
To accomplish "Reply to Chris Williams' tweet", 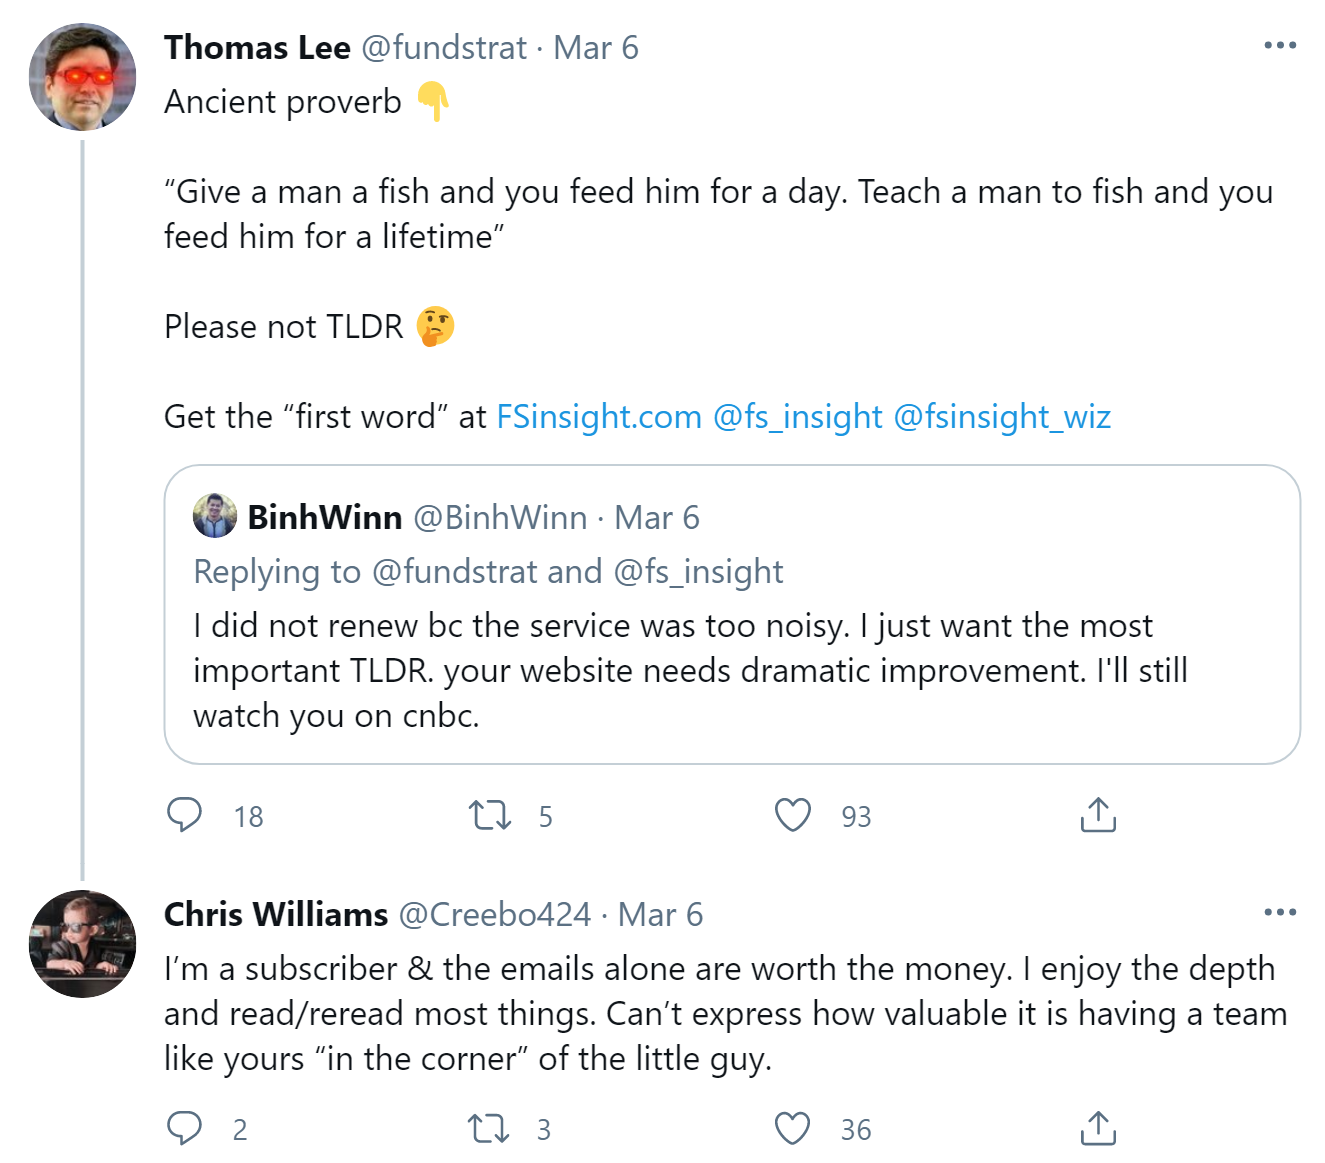I will click(x=185, y=1128).
